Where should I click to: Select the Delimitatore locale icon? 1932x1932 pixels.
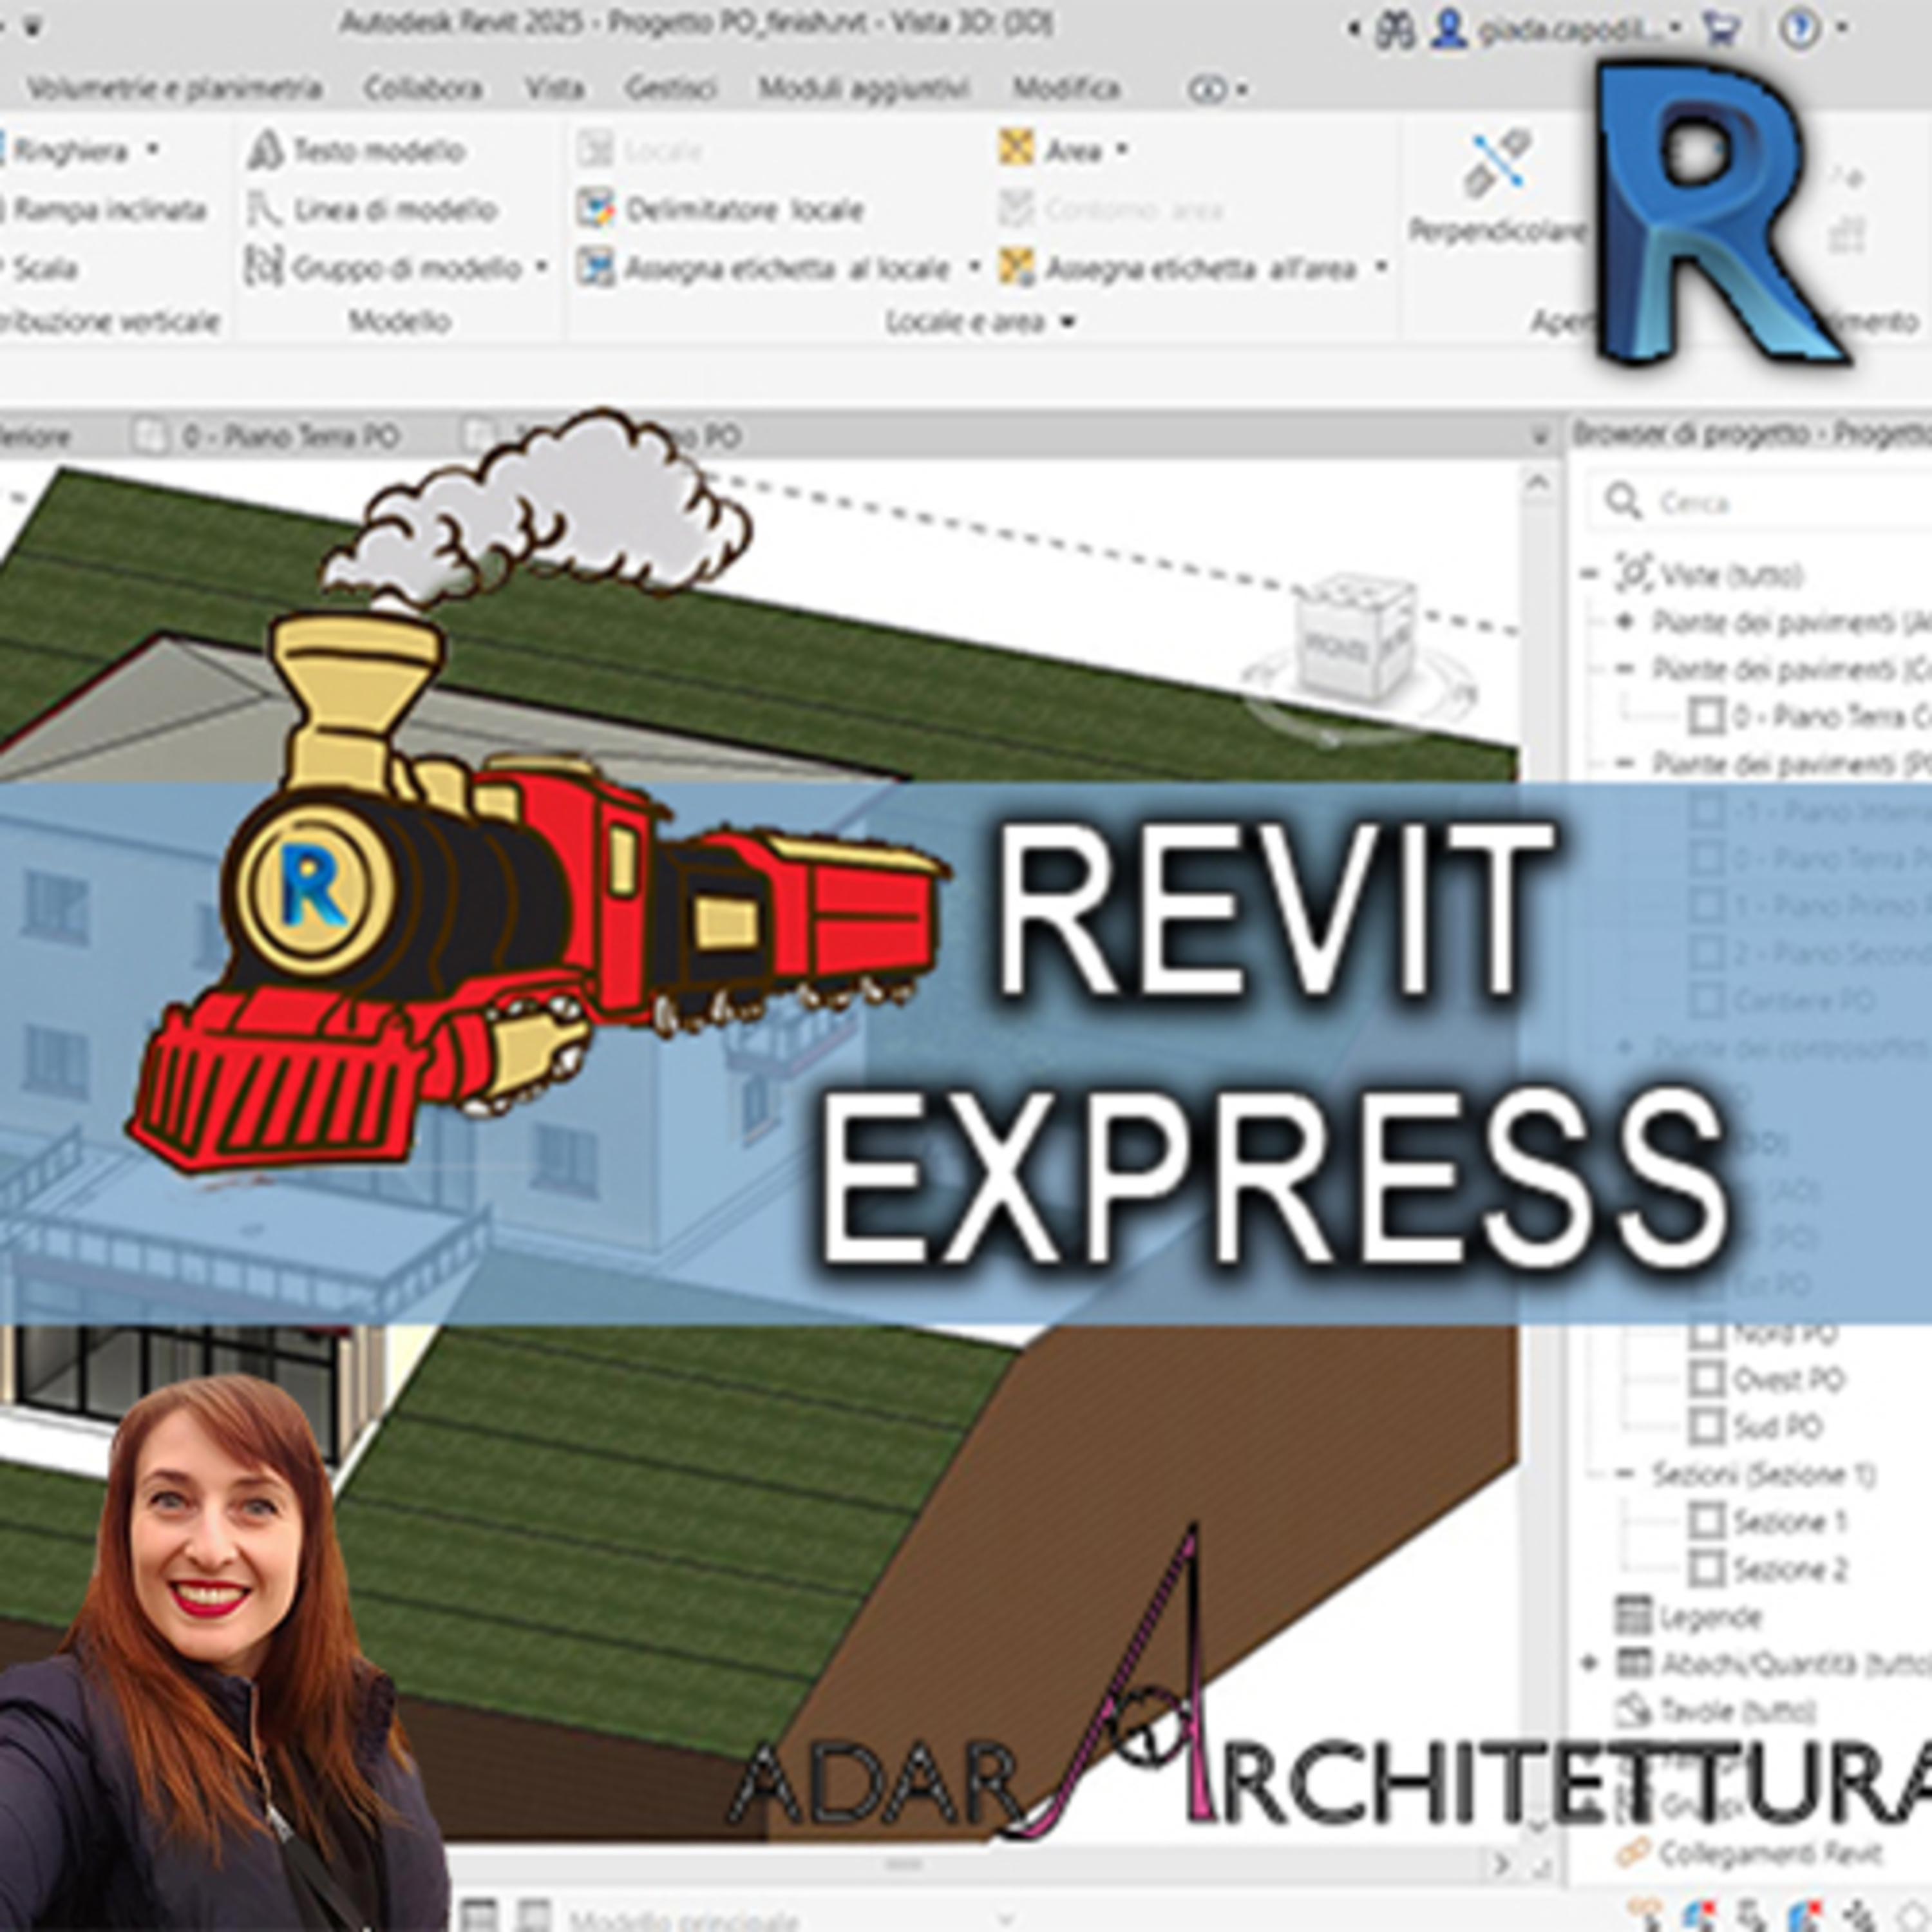[596, 209]
